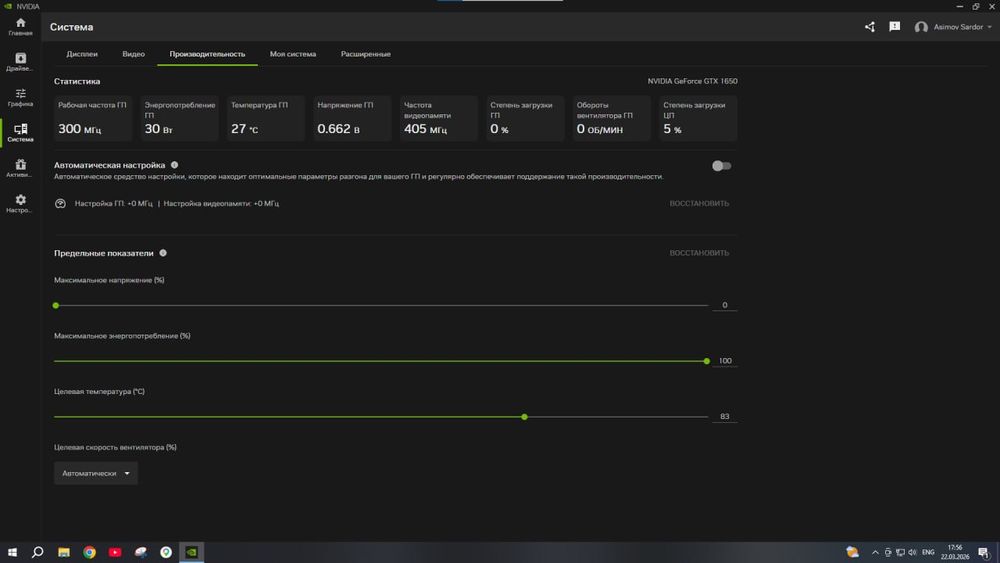1000x563 pixels.
Task: Open the Расширенные tab
Action: [365, 54]
